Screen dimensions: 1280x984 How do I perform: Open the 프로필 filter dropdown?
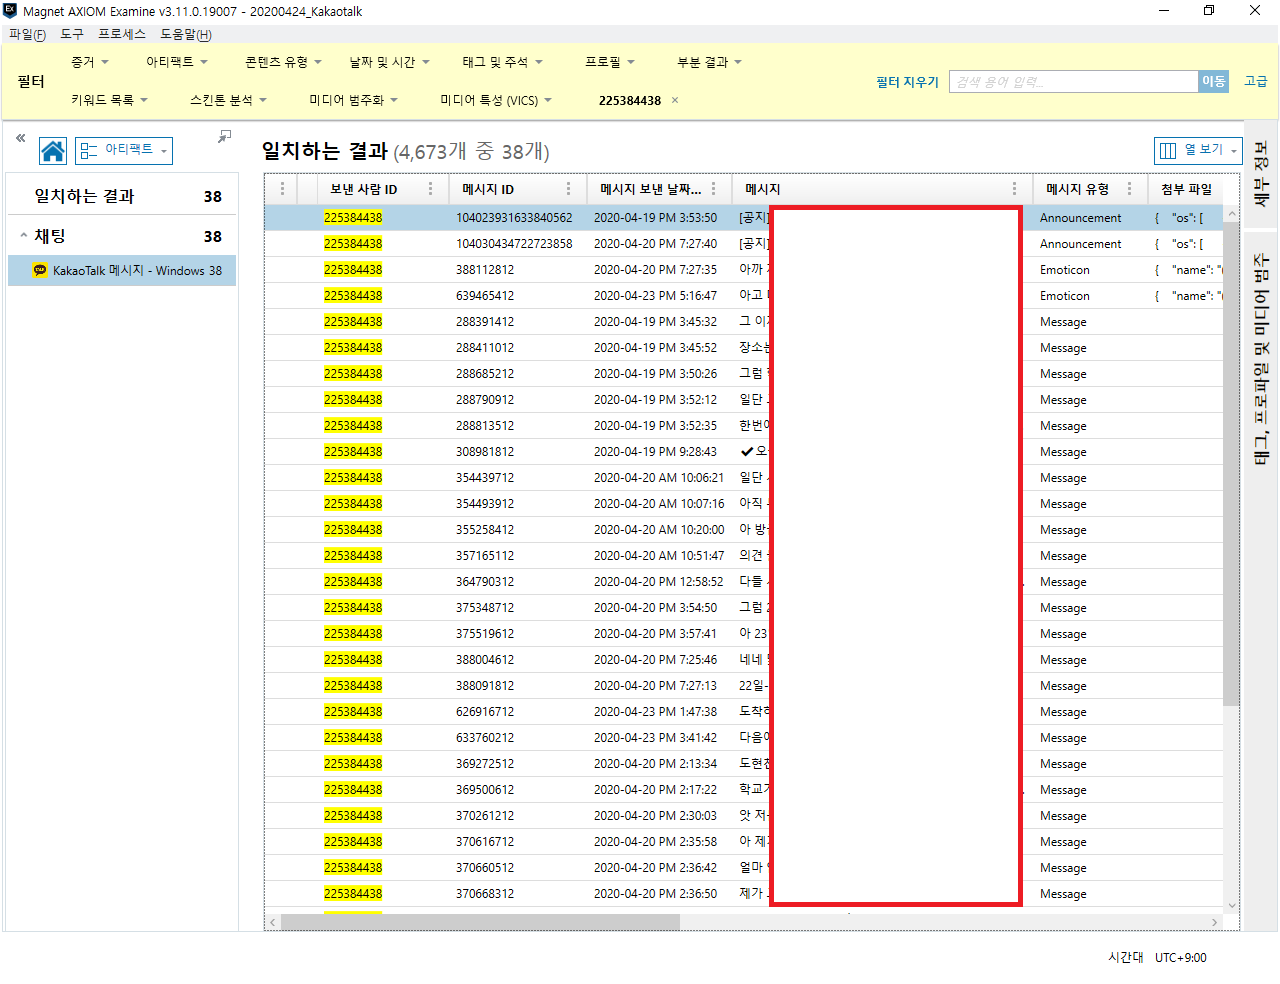(610, 62)
